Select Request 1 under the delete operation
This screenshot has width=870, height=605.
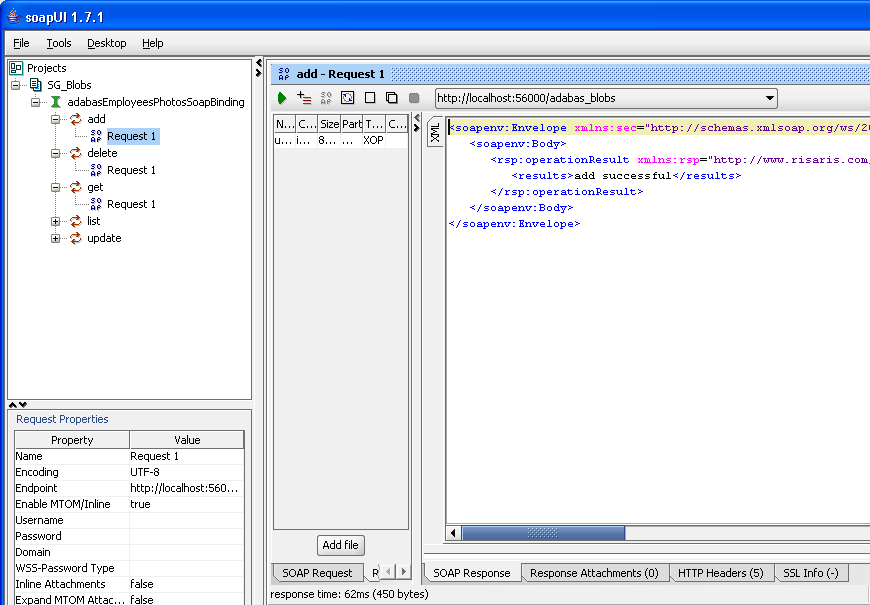(131, 170)
